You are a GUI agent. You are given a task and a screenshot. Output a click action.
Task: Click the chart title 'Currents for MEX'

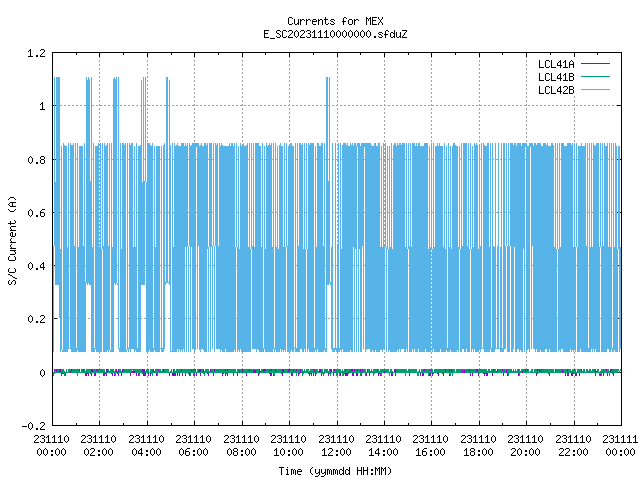coord(335,21)
